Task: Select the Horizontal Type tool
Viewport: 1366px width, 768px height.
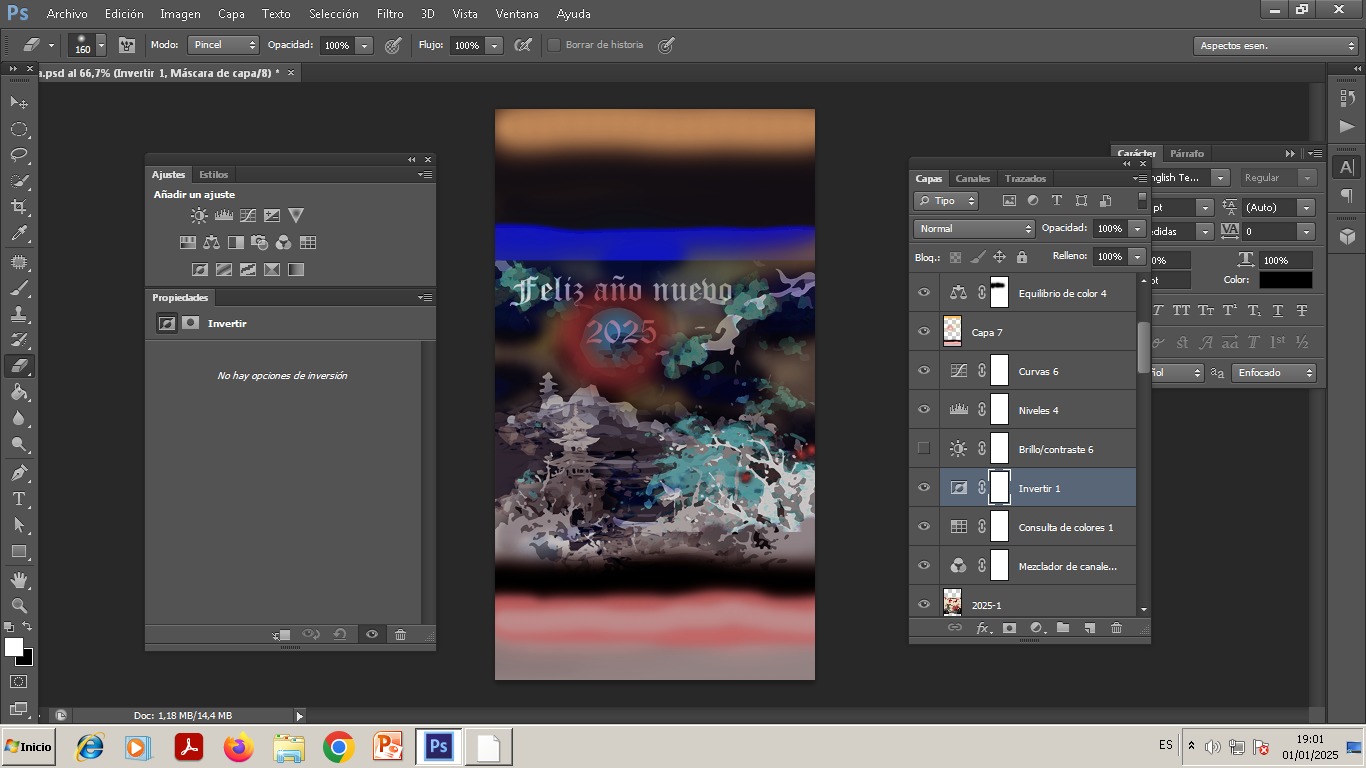Action: click(19, 499)
